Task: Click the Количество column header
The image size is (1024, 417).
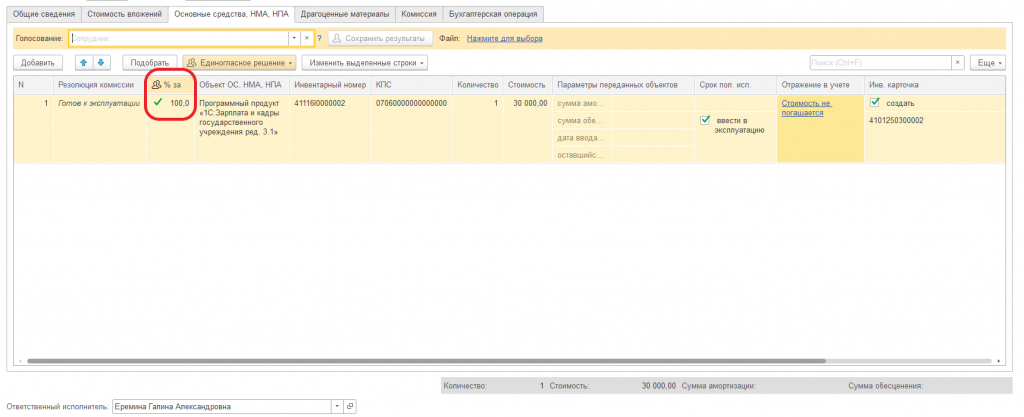Action: pyautogui.click(x=478, y=85)
